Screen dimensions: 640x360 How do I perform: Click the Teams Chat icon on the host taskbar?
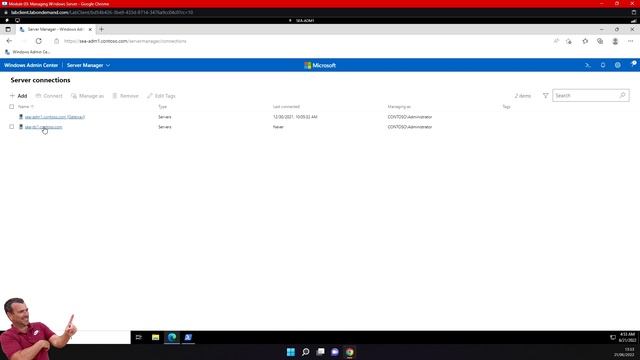pos(335,352)
